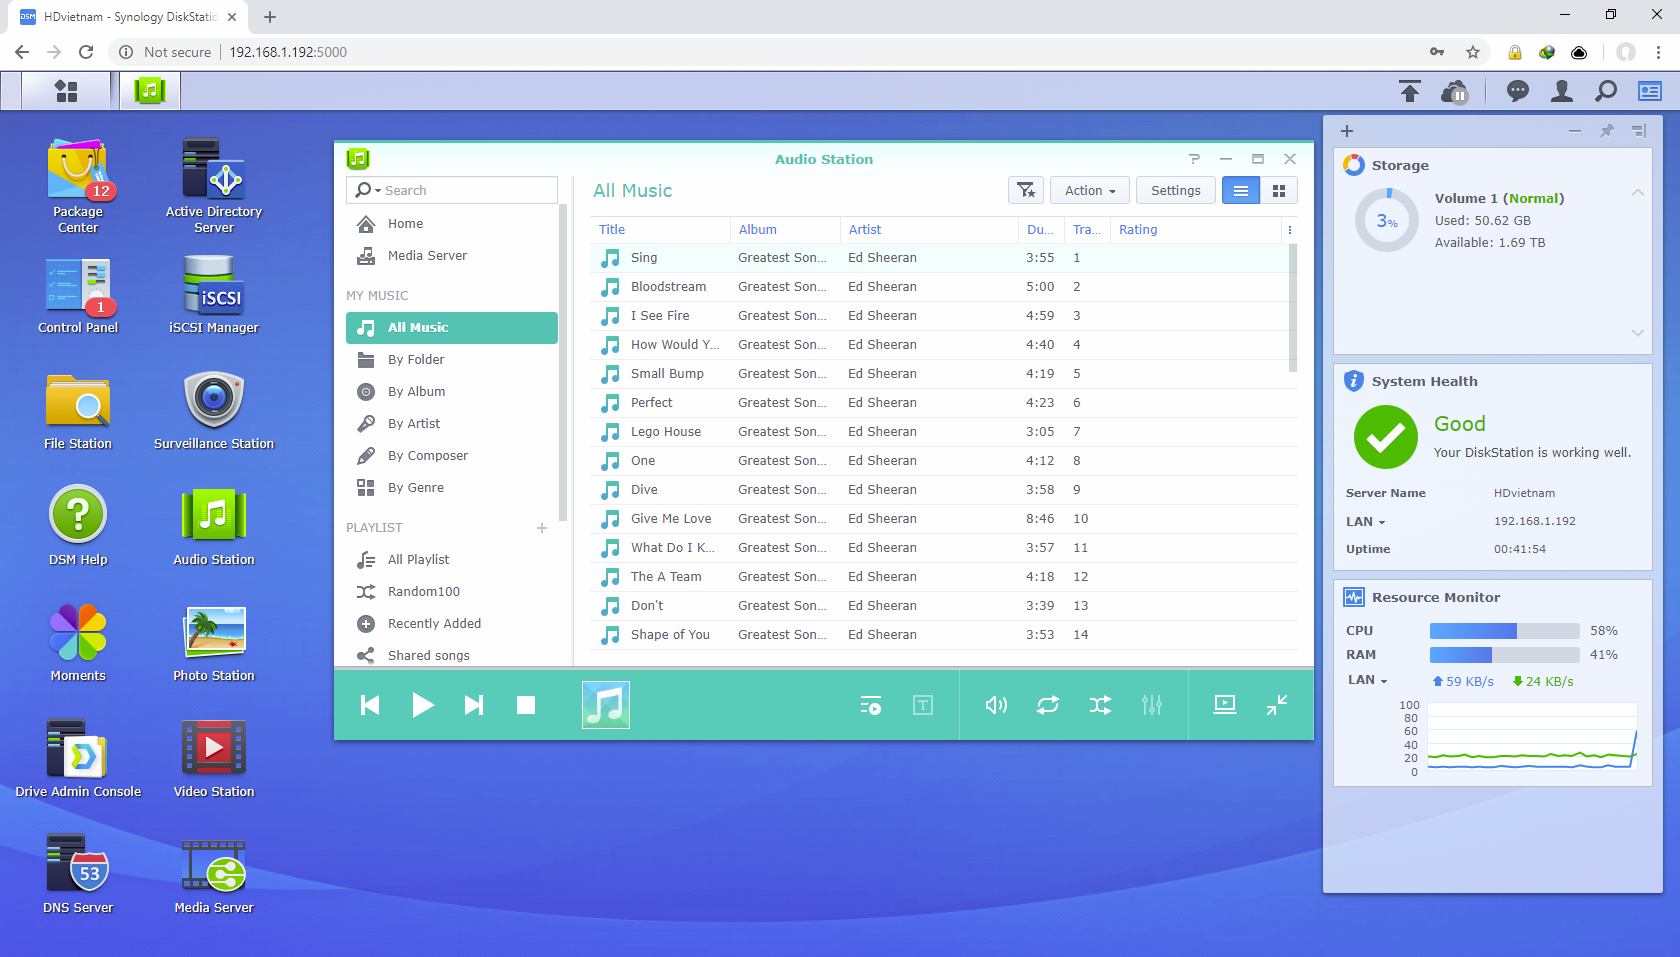Viewport: 1680px width, 957px height.
Task: Click Audio Station taskbar icon
Action: (150, 91)
